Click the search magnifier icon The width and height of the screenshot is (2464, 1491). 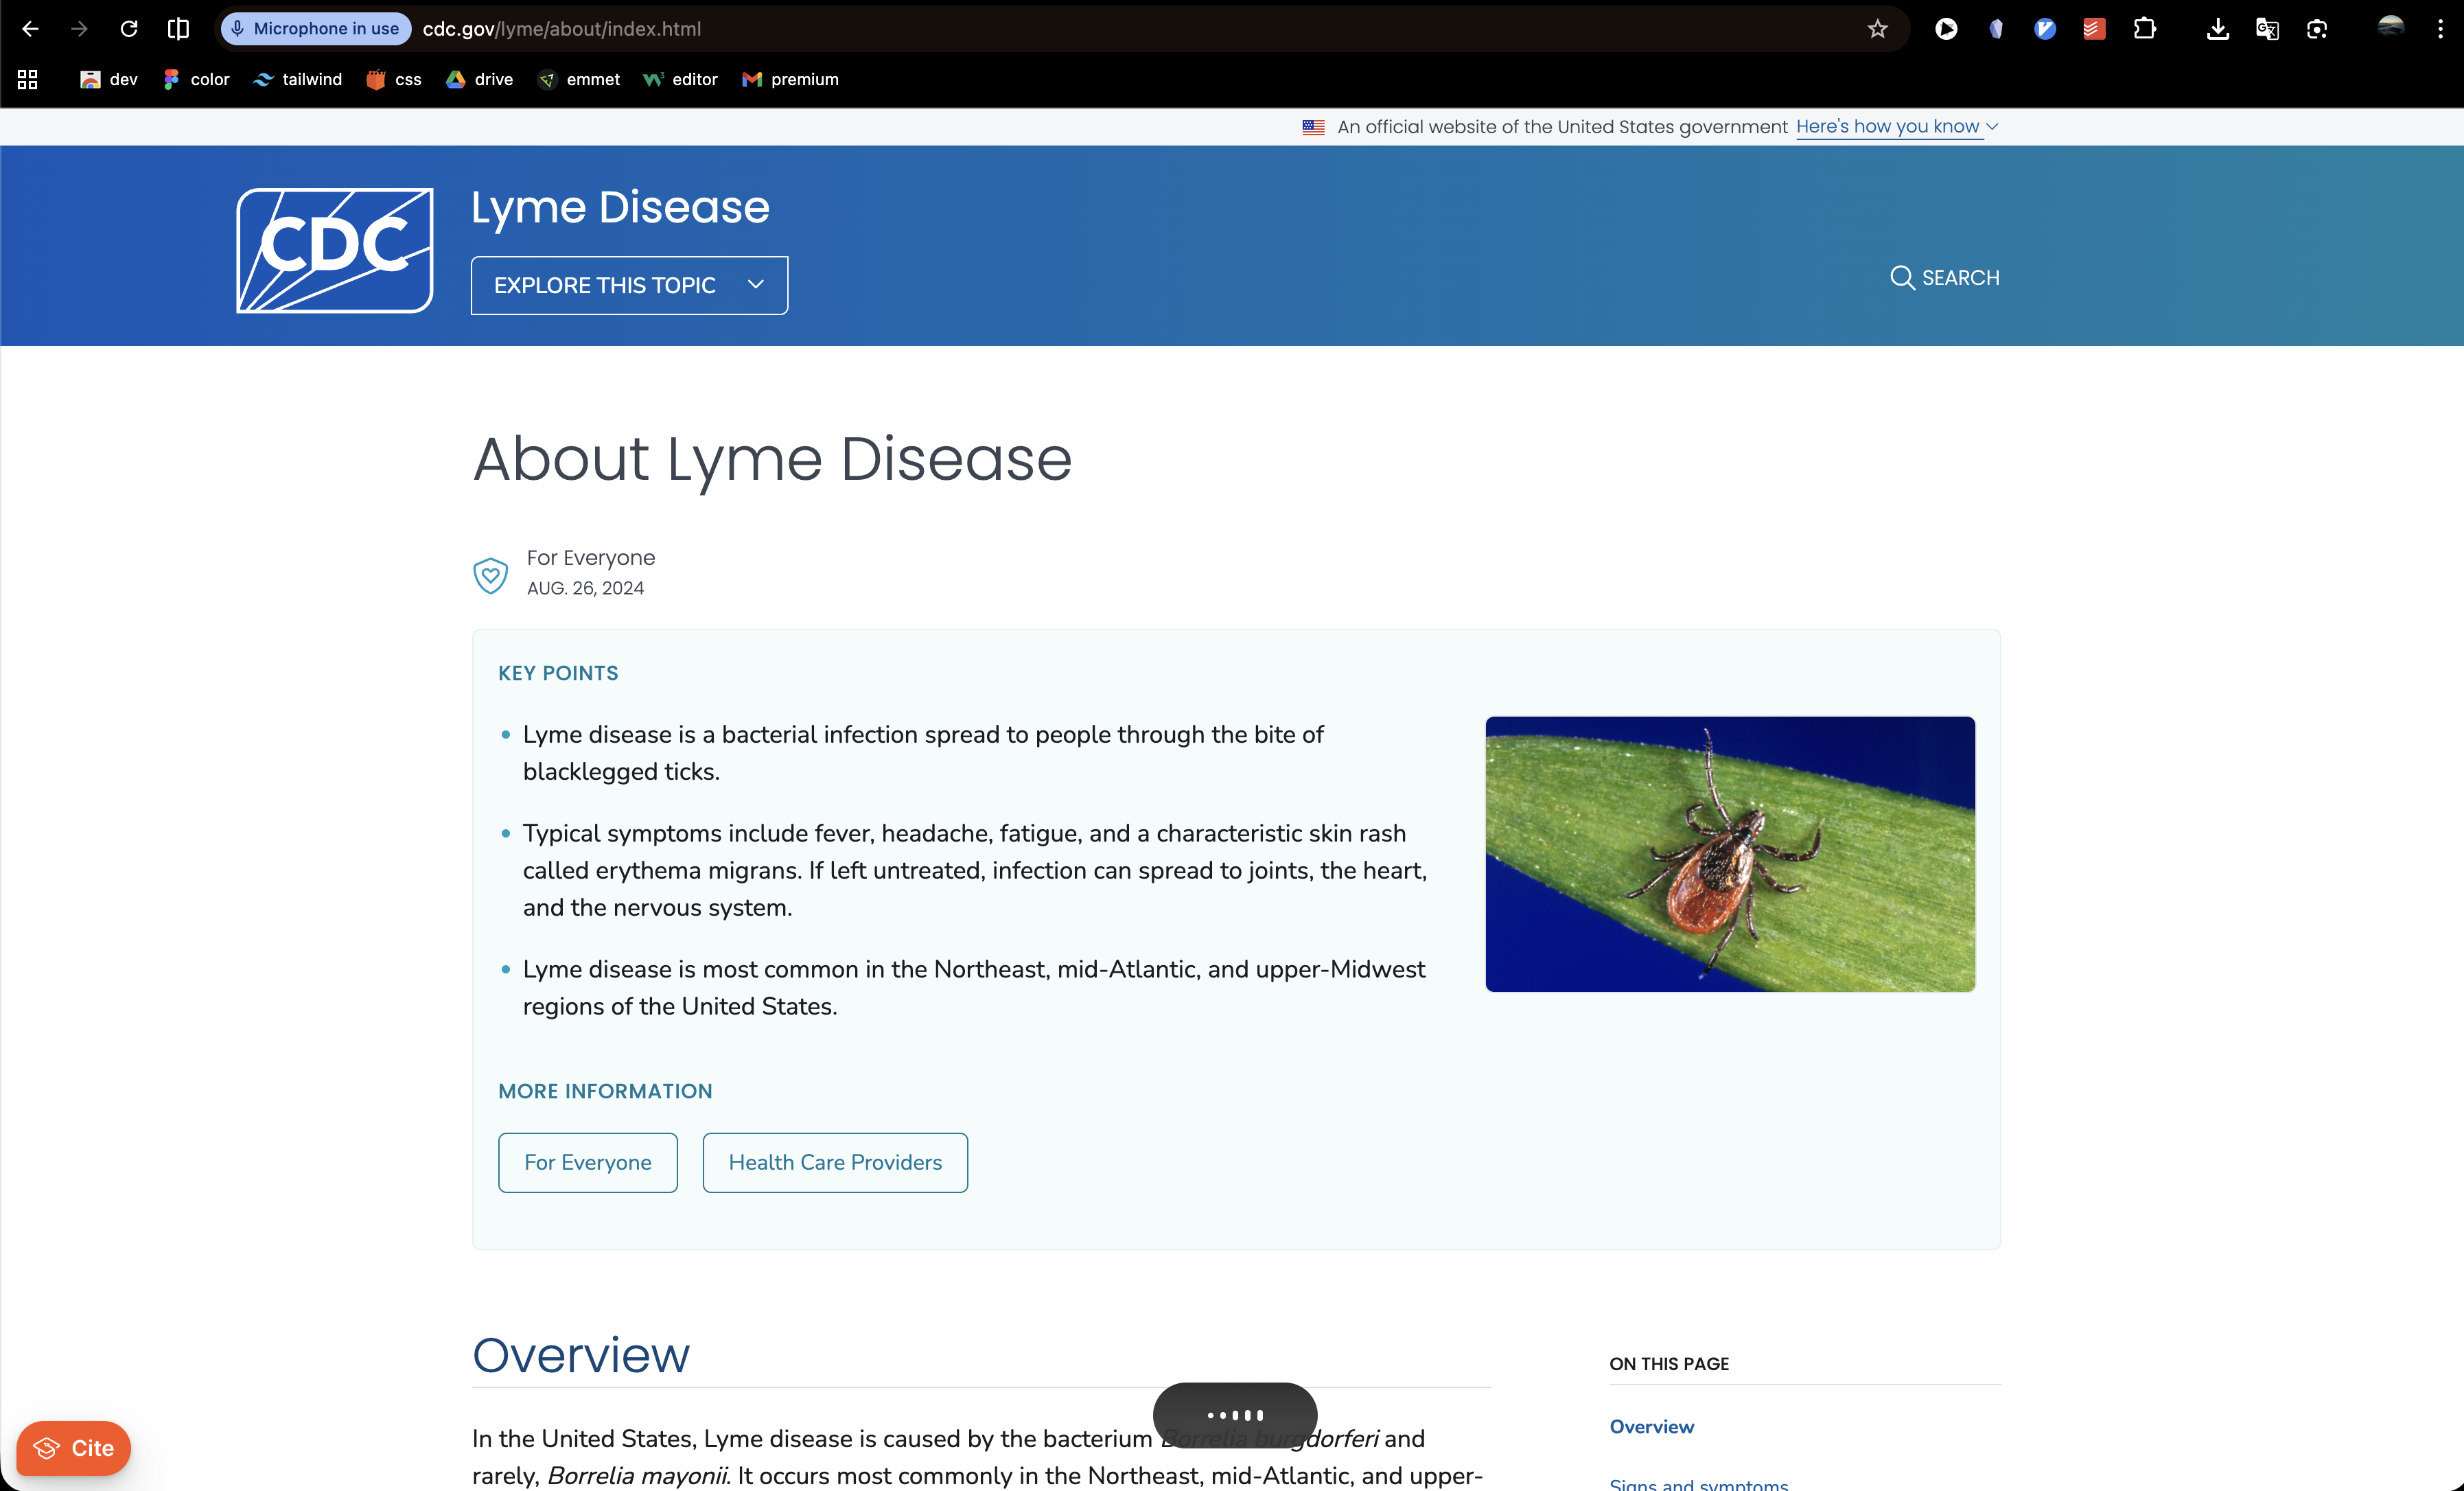coord(1901,278)
